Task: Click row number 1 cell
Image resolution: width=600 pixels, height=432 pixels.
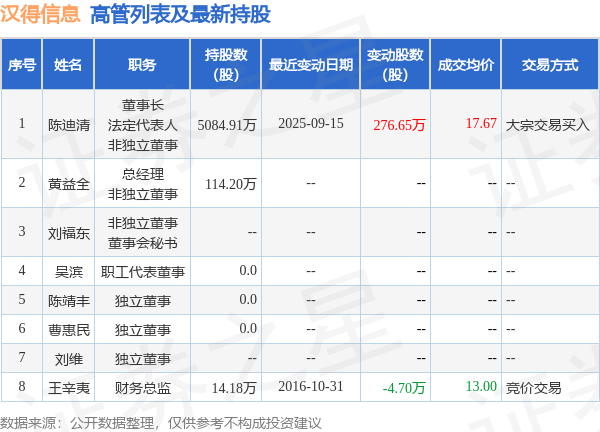Action: 22,123
